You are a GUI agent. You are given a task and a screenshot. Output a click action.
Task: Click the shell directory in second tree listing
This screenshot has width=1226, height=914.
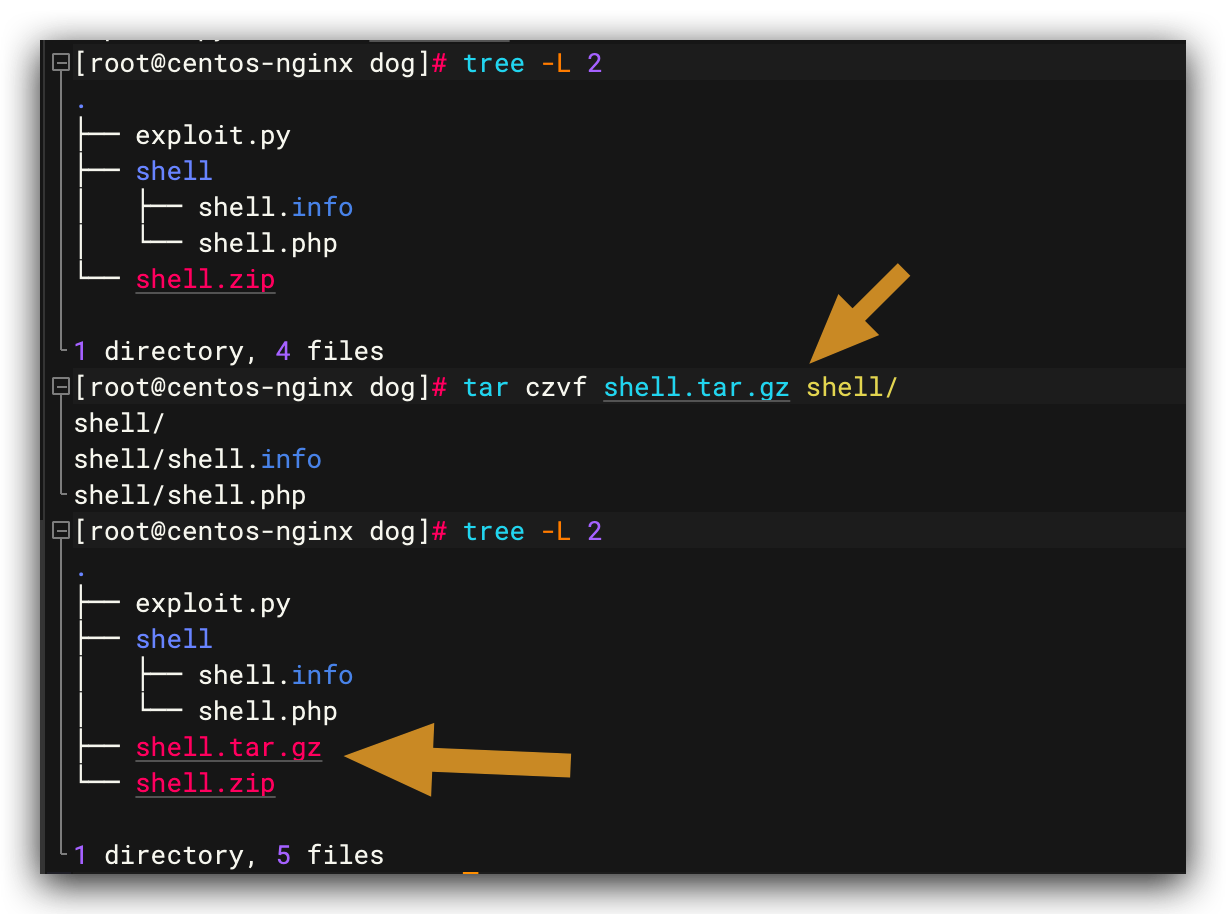(174, 639)
